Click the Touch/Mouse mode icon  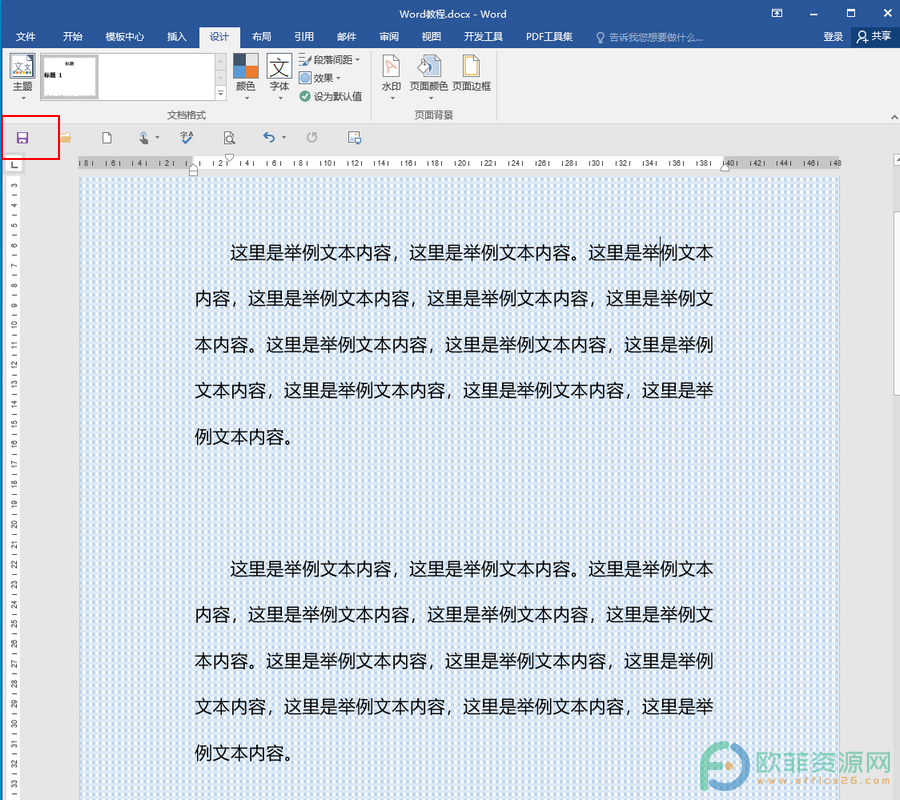(x=143, y=138)
